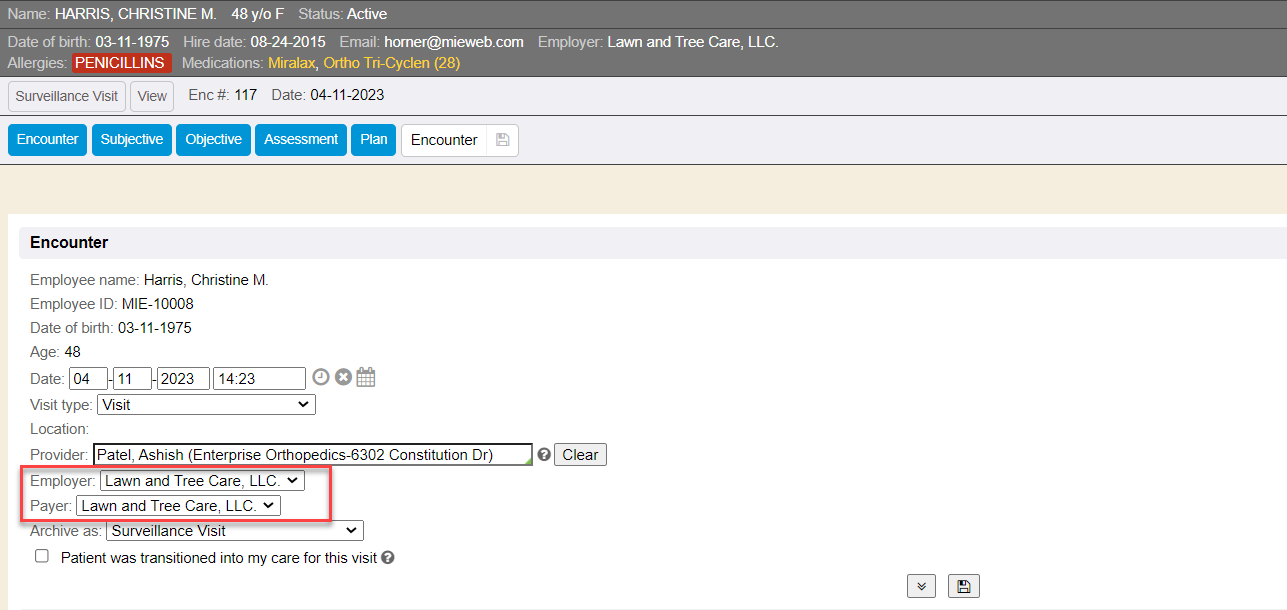The height and width of the screenshot is (610, 1287).
Task: Click the save icon on the Encounter tab
Action: [x=502, y=140]
